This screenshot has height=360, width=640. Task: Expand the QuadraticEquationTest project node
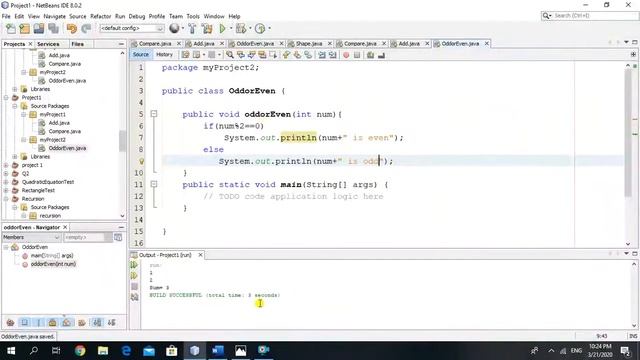(6, 182)
